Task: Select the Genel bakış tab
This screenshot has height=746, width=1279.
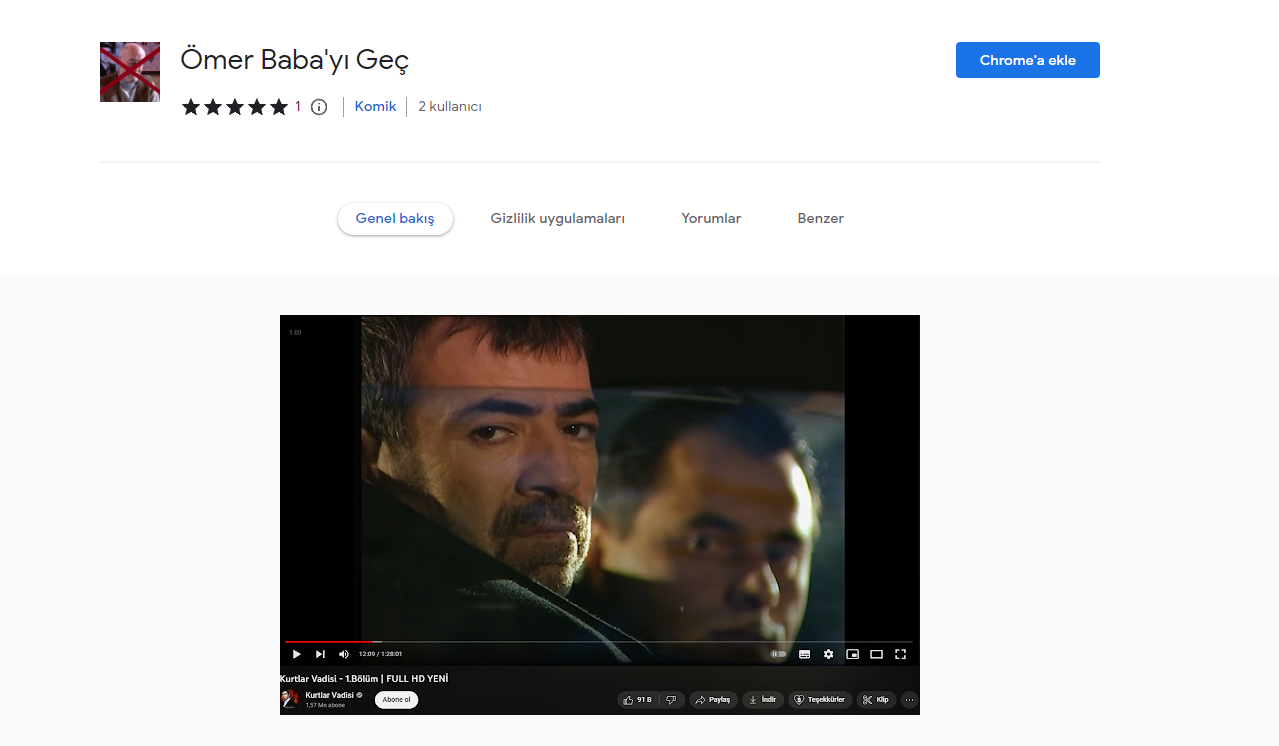Action: click(x=395, y=219)
